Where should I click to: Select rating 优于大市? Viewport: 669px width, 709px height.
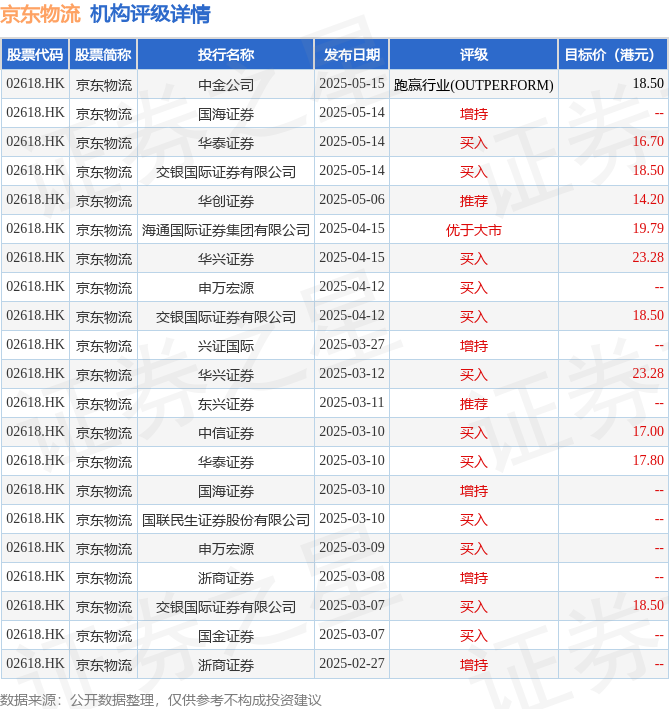point(474,230)
